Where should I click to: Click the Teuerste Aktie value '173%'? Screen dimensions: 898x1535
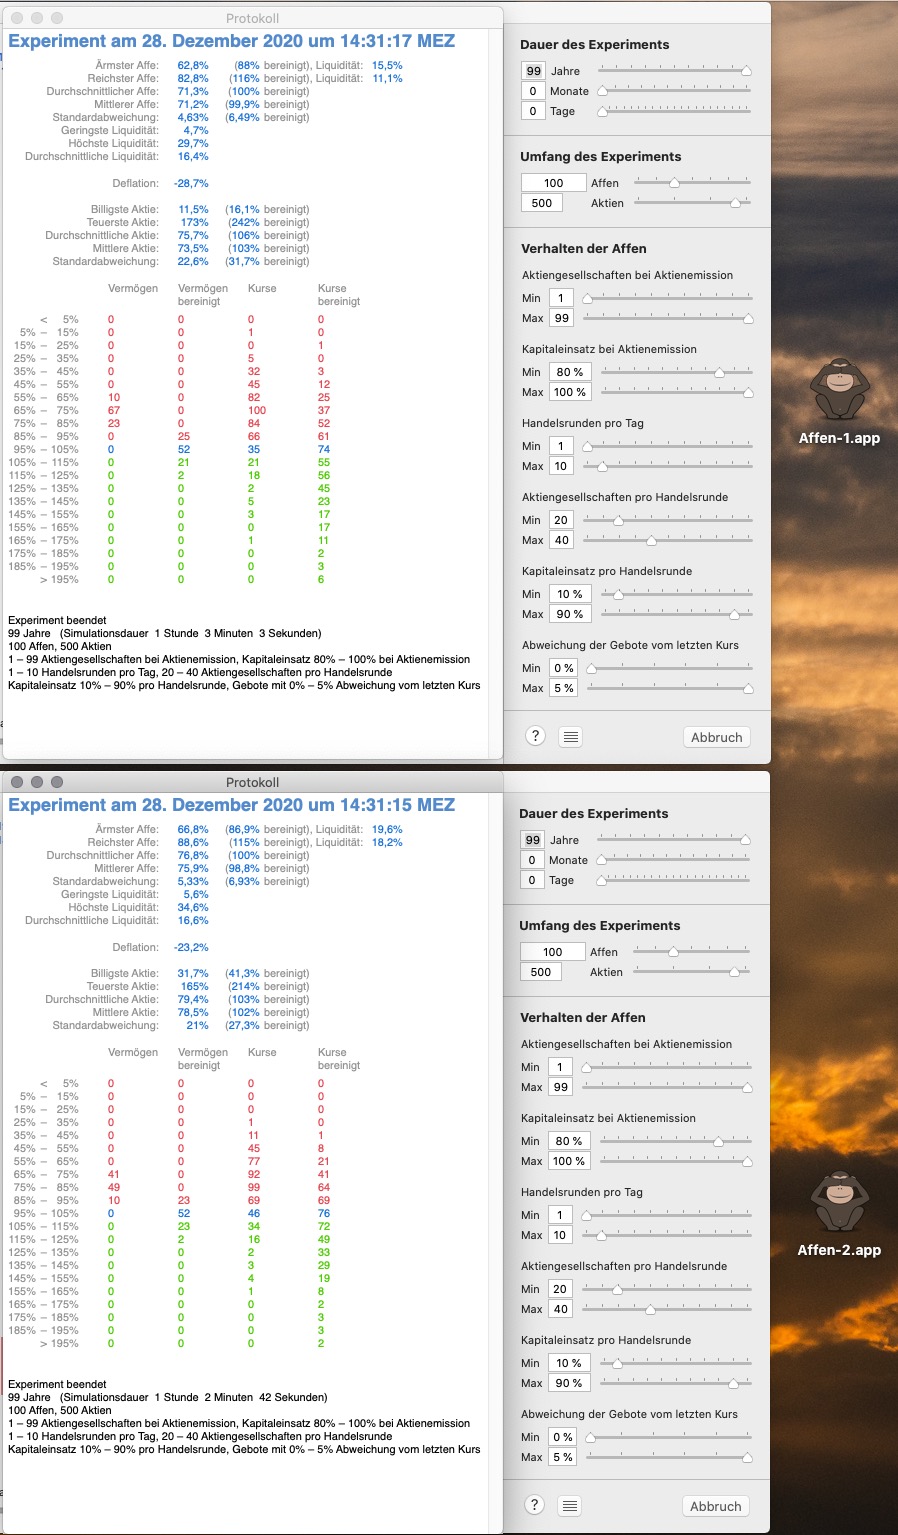(195, 223)
